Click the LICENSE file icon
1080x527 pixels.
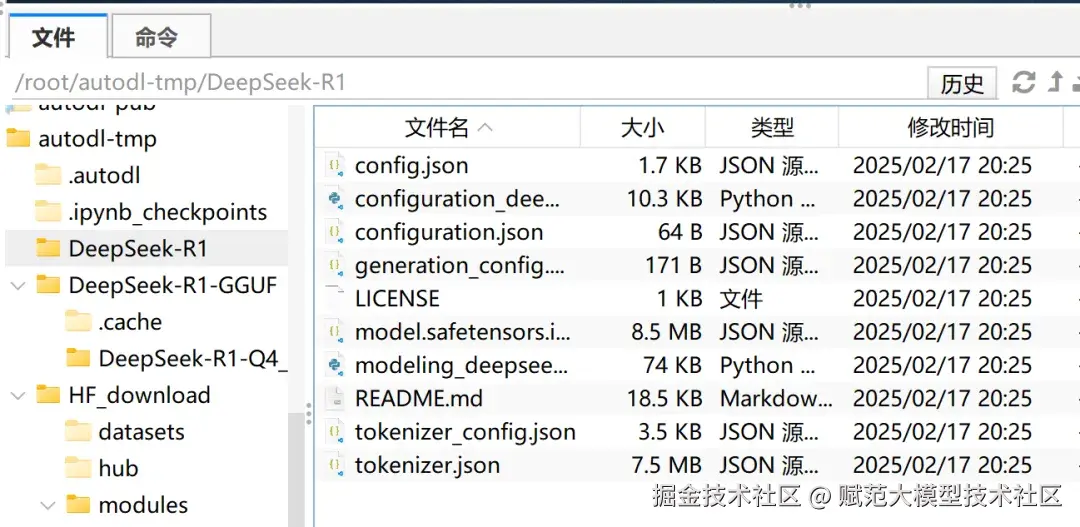coord(335,299)
